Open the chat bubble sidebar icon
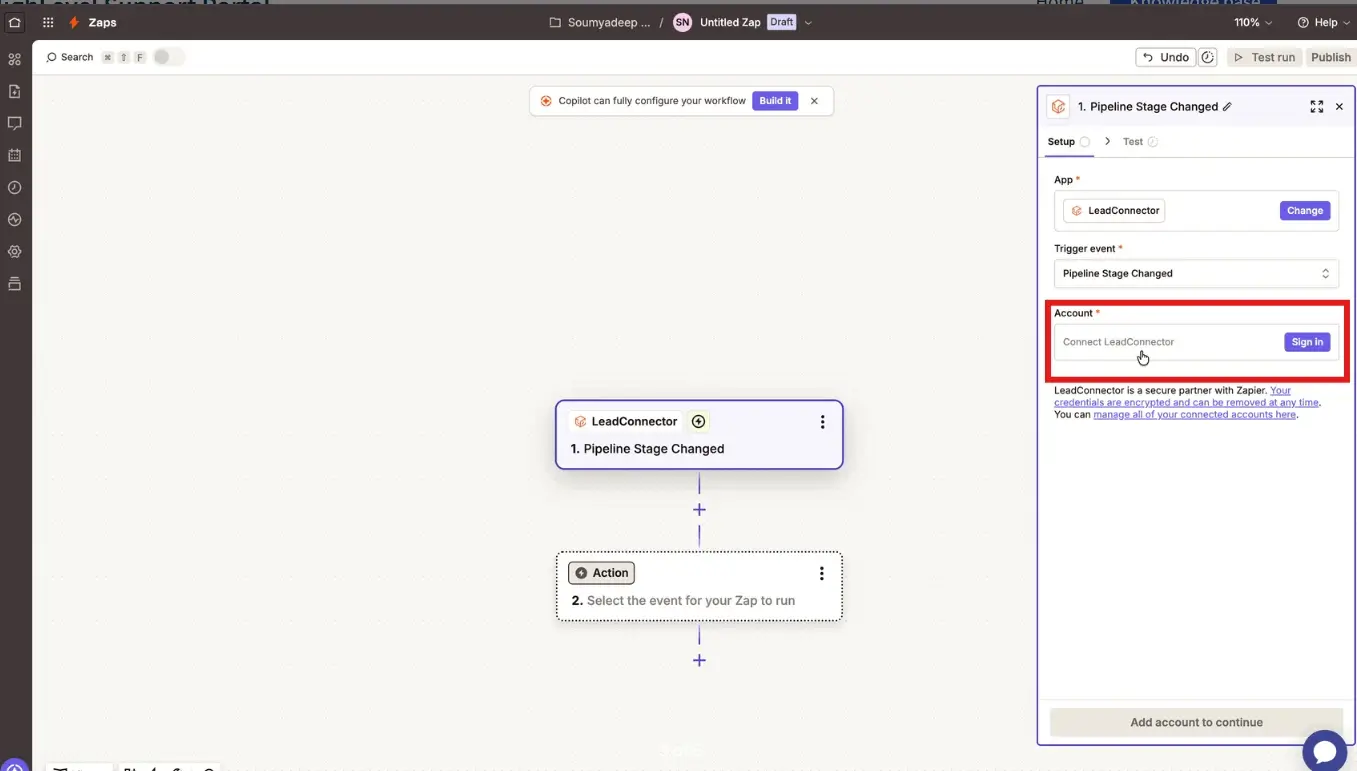Viewport: 1357px width, 771px height. click(x=14, y=124)
